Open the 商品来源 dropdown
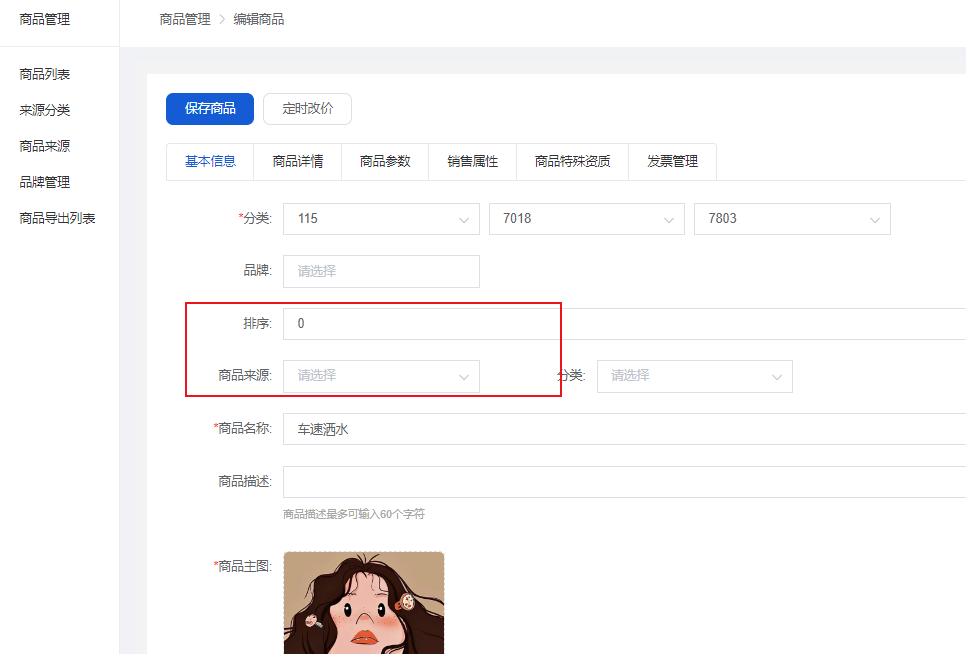Viewport: 966px width, 654px height. click(381, 376)
